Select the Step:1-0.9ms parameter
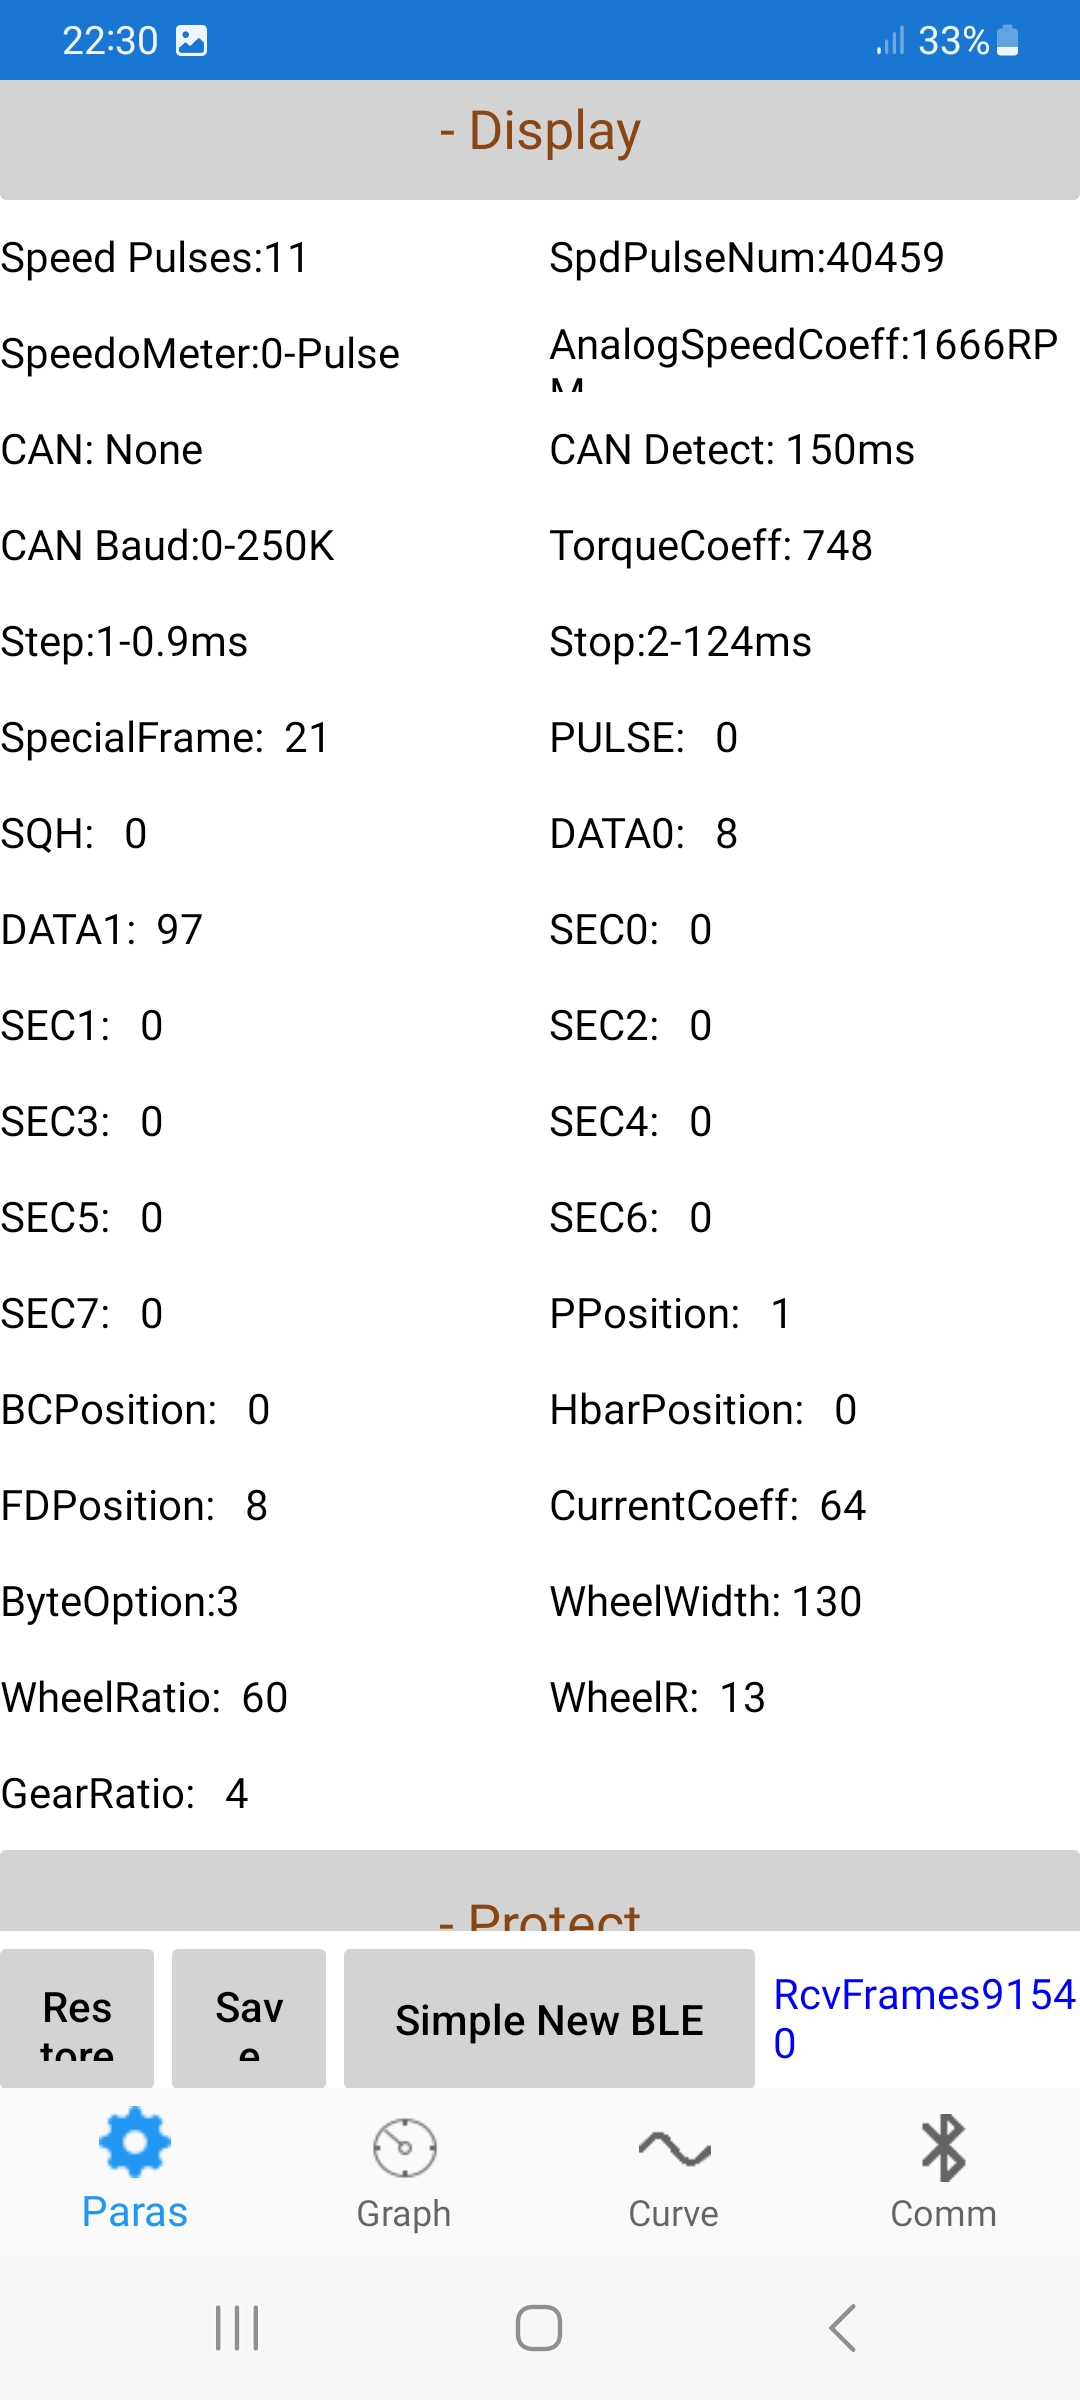1080x2400 pixels. 124,642
